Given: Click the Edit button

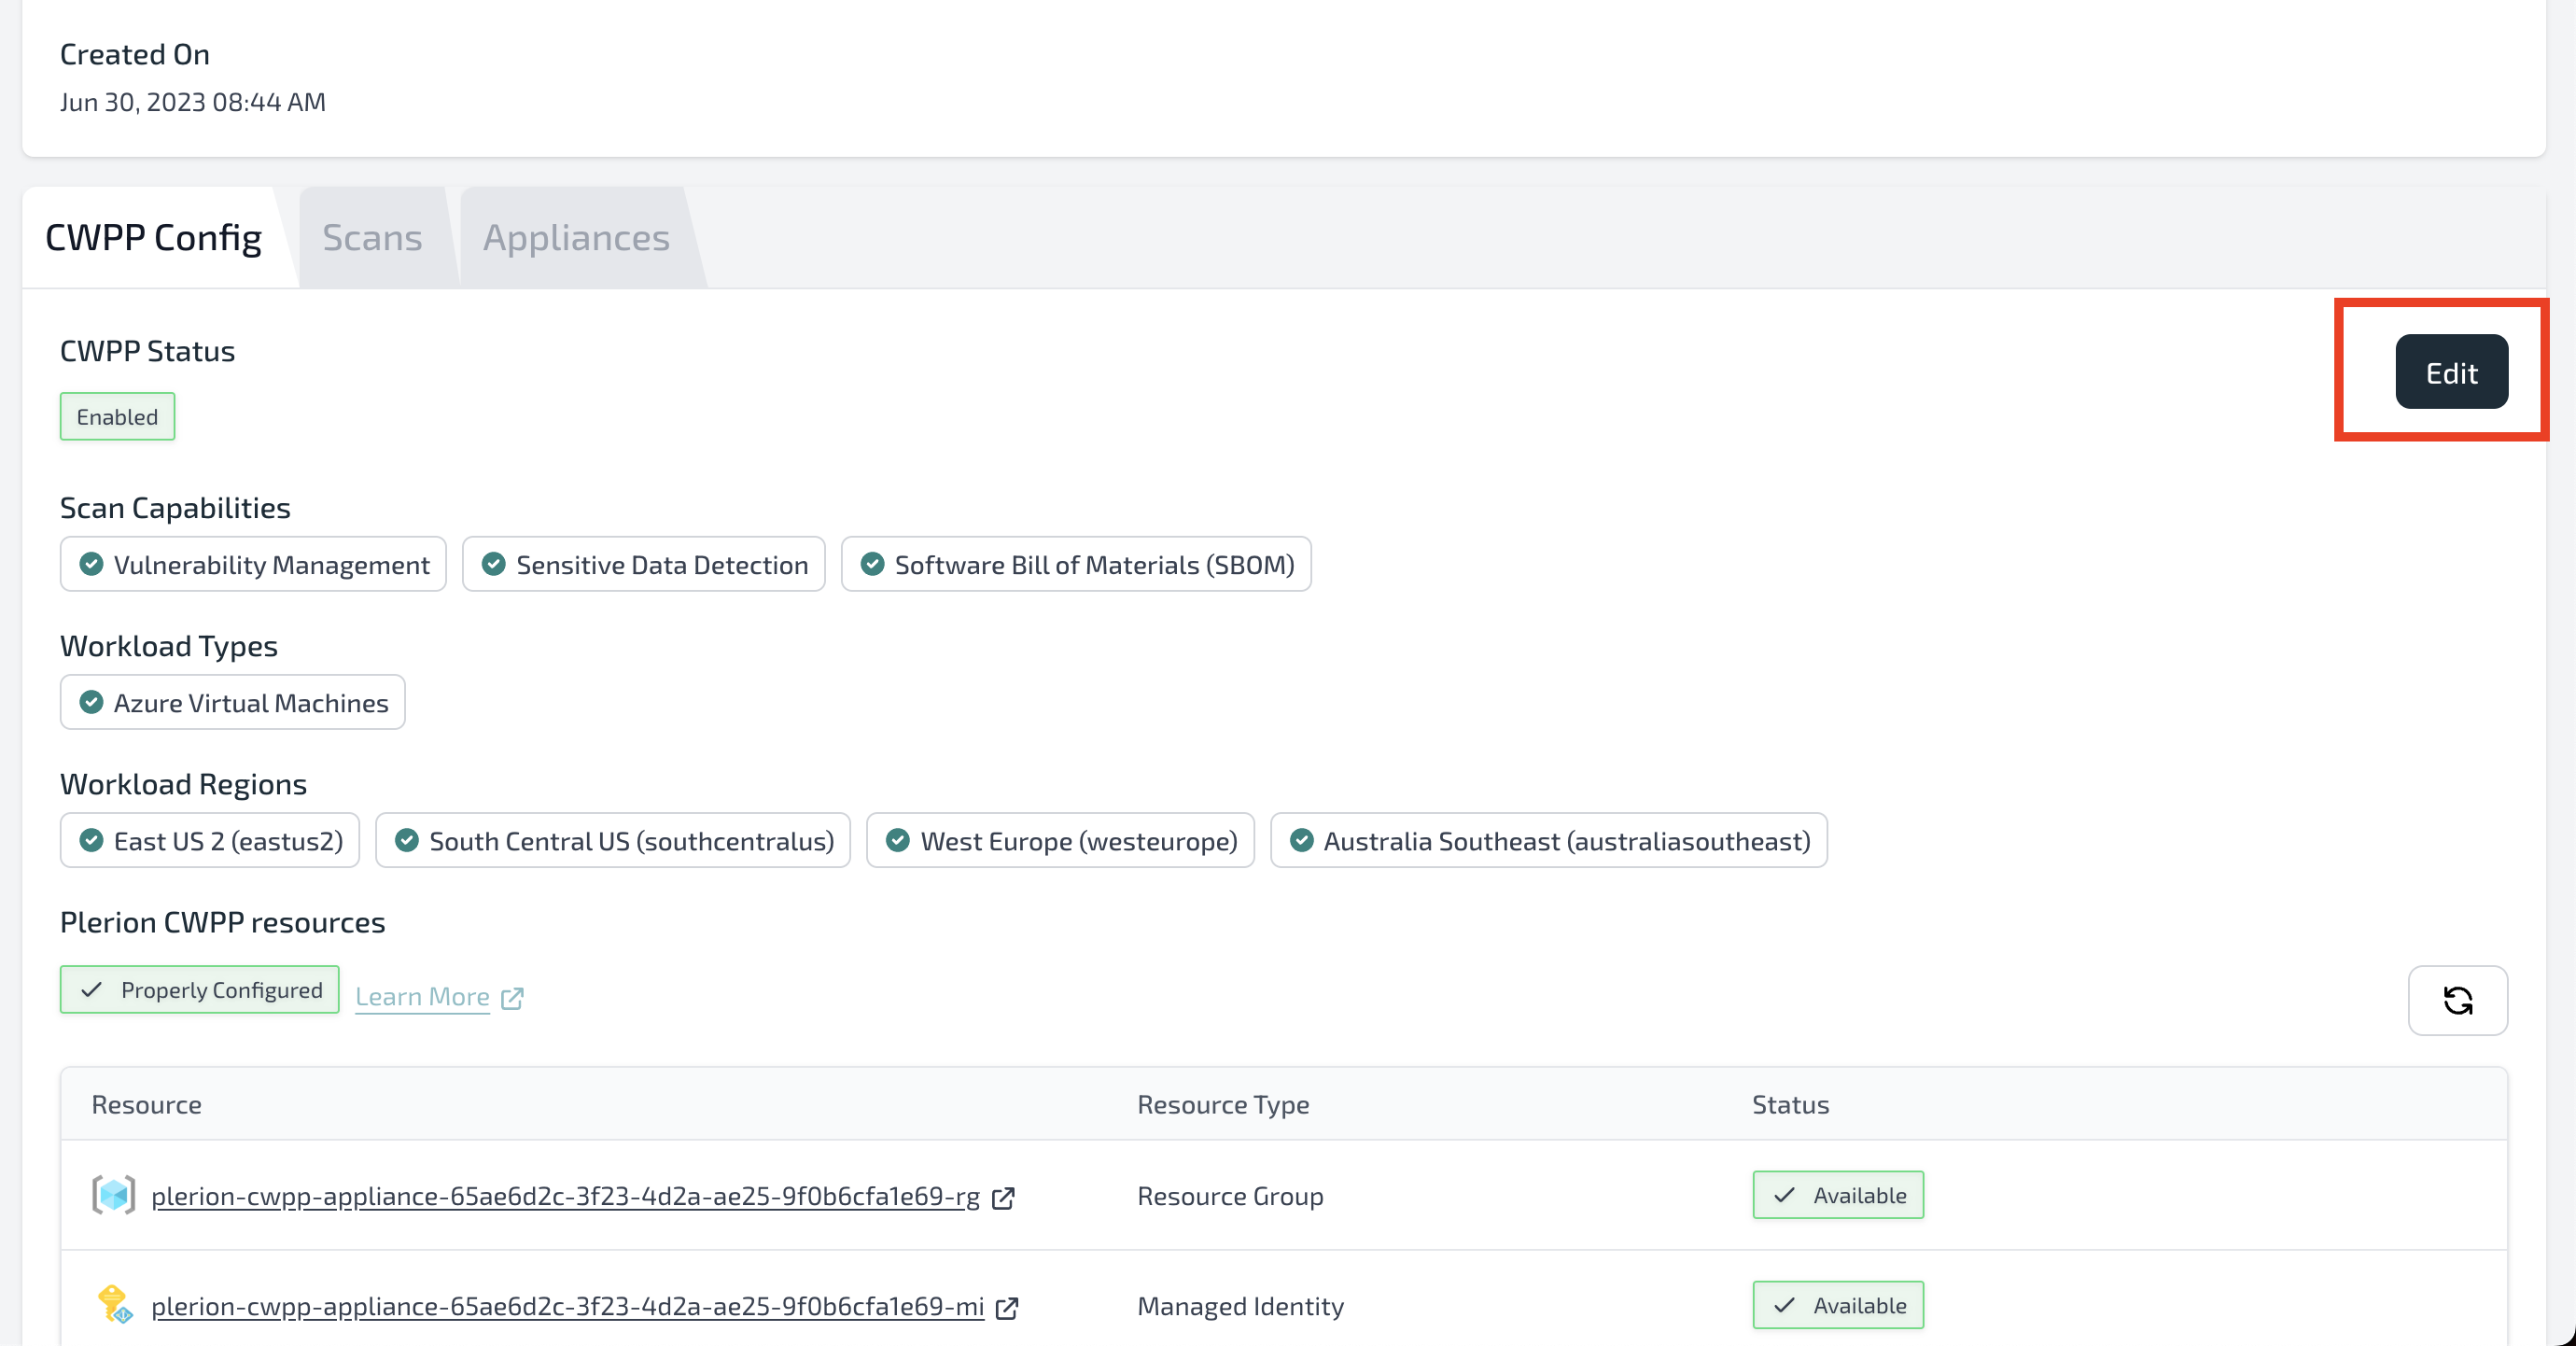Looking at the screenshot, I should coord(2451,372).
